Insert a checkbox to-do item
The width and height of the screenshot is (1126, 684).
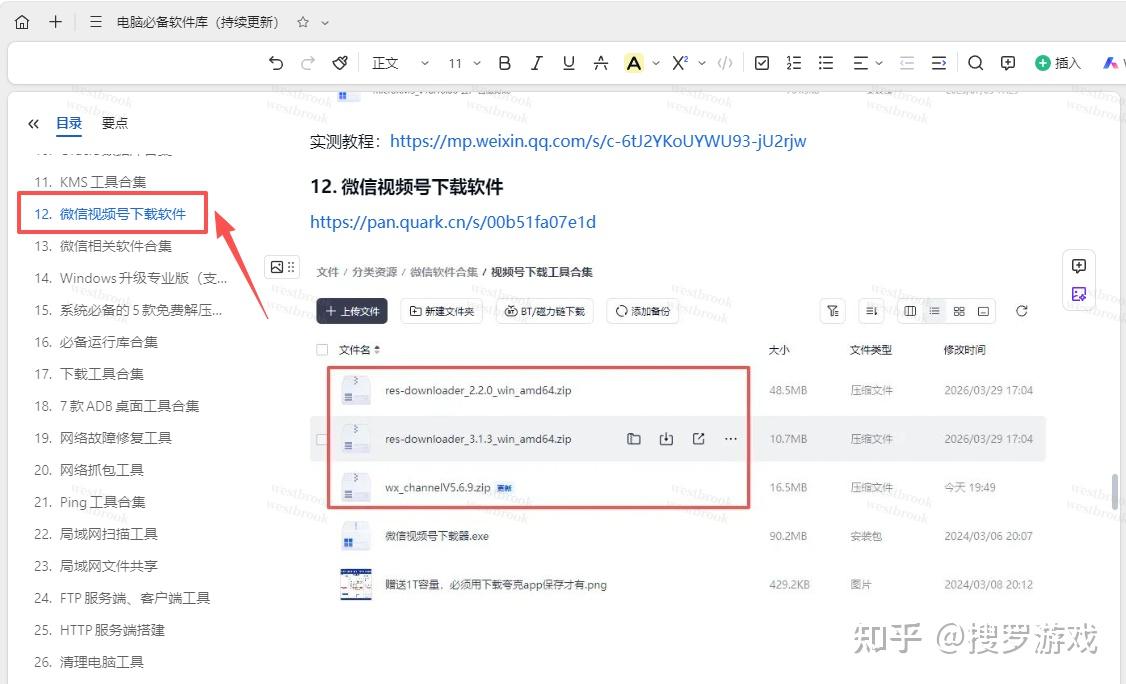(762, 63)
